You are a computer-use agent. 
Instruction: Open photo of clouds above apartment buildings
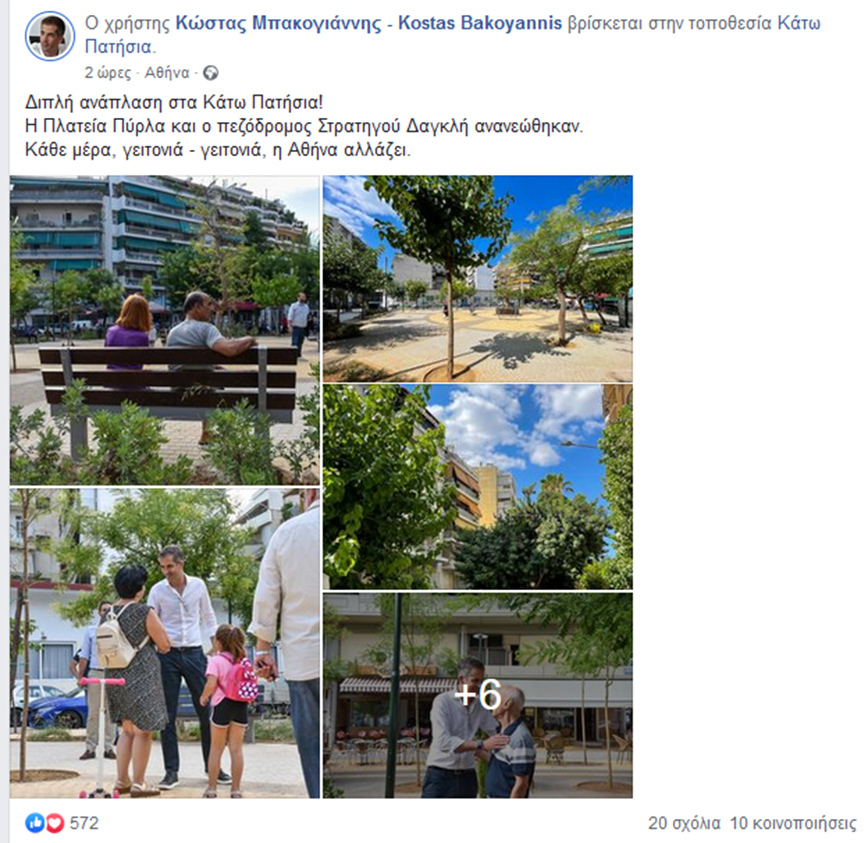point(478,487)
